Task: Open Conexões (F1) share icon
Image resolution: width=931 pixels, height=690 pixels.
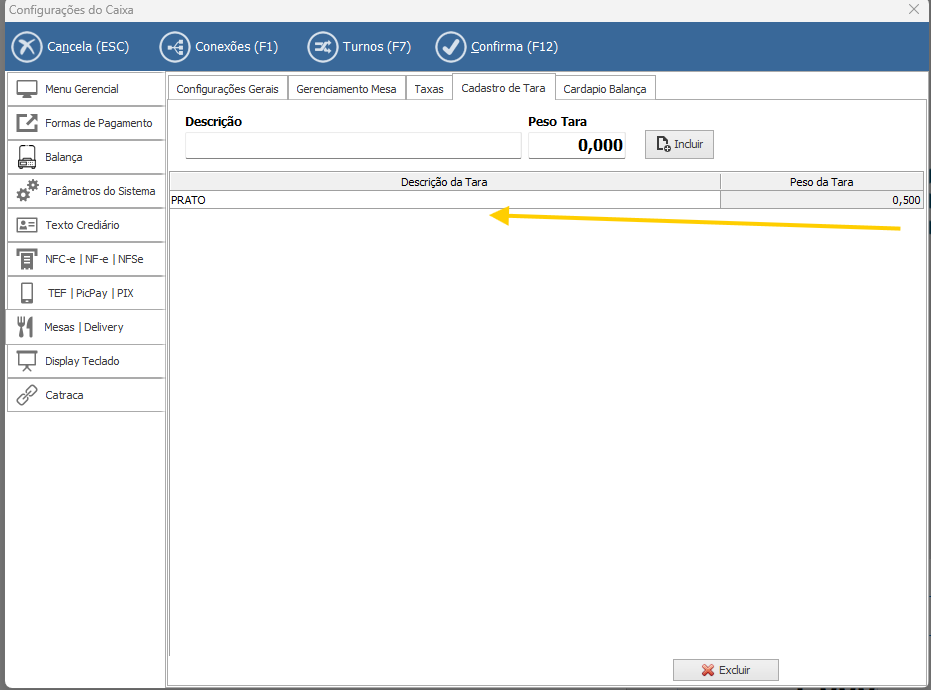Action: coord(174,47)
